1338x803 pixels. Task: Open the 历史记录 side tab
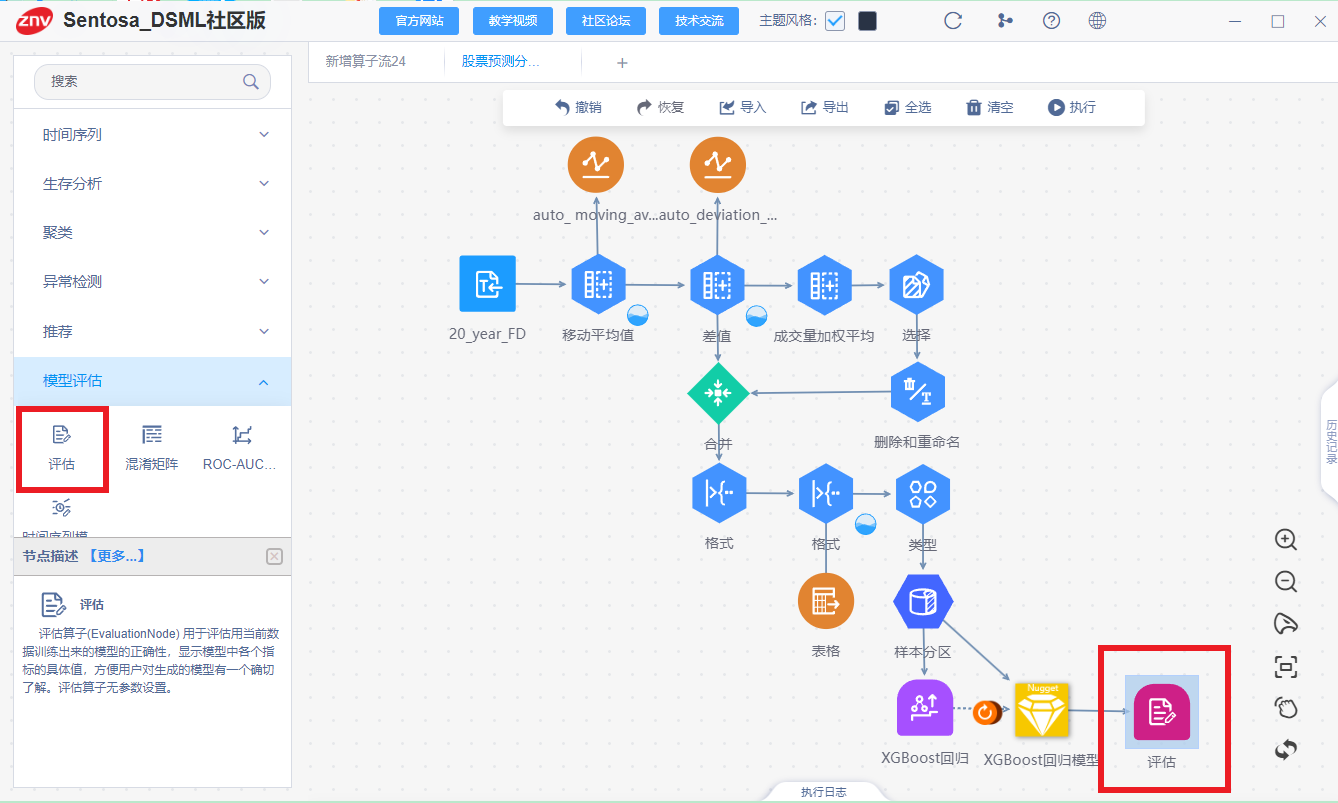pyautogui.click(x=1331, y=441)
